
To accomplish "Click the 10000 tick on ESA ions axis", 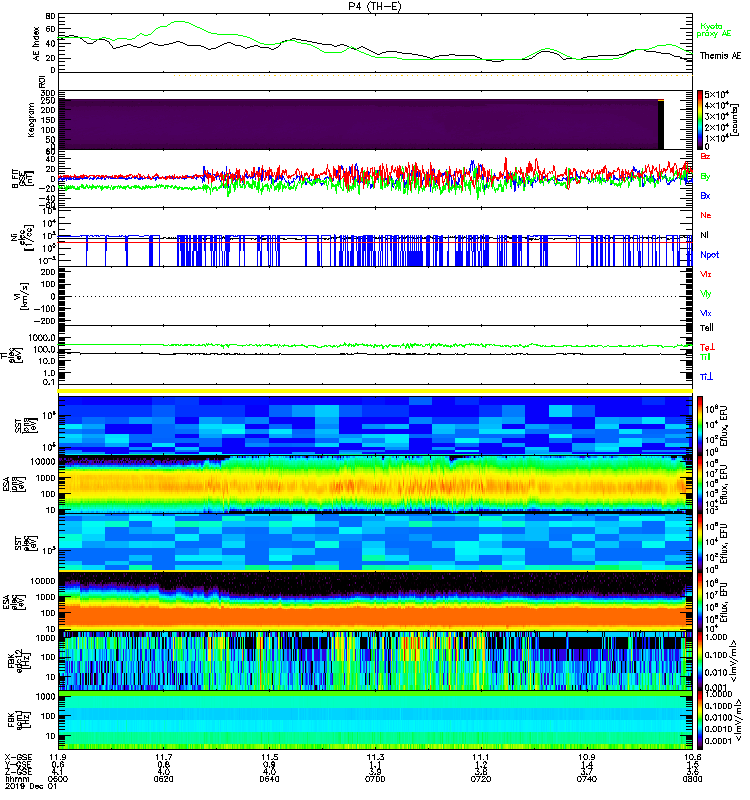I will (41, 462).
